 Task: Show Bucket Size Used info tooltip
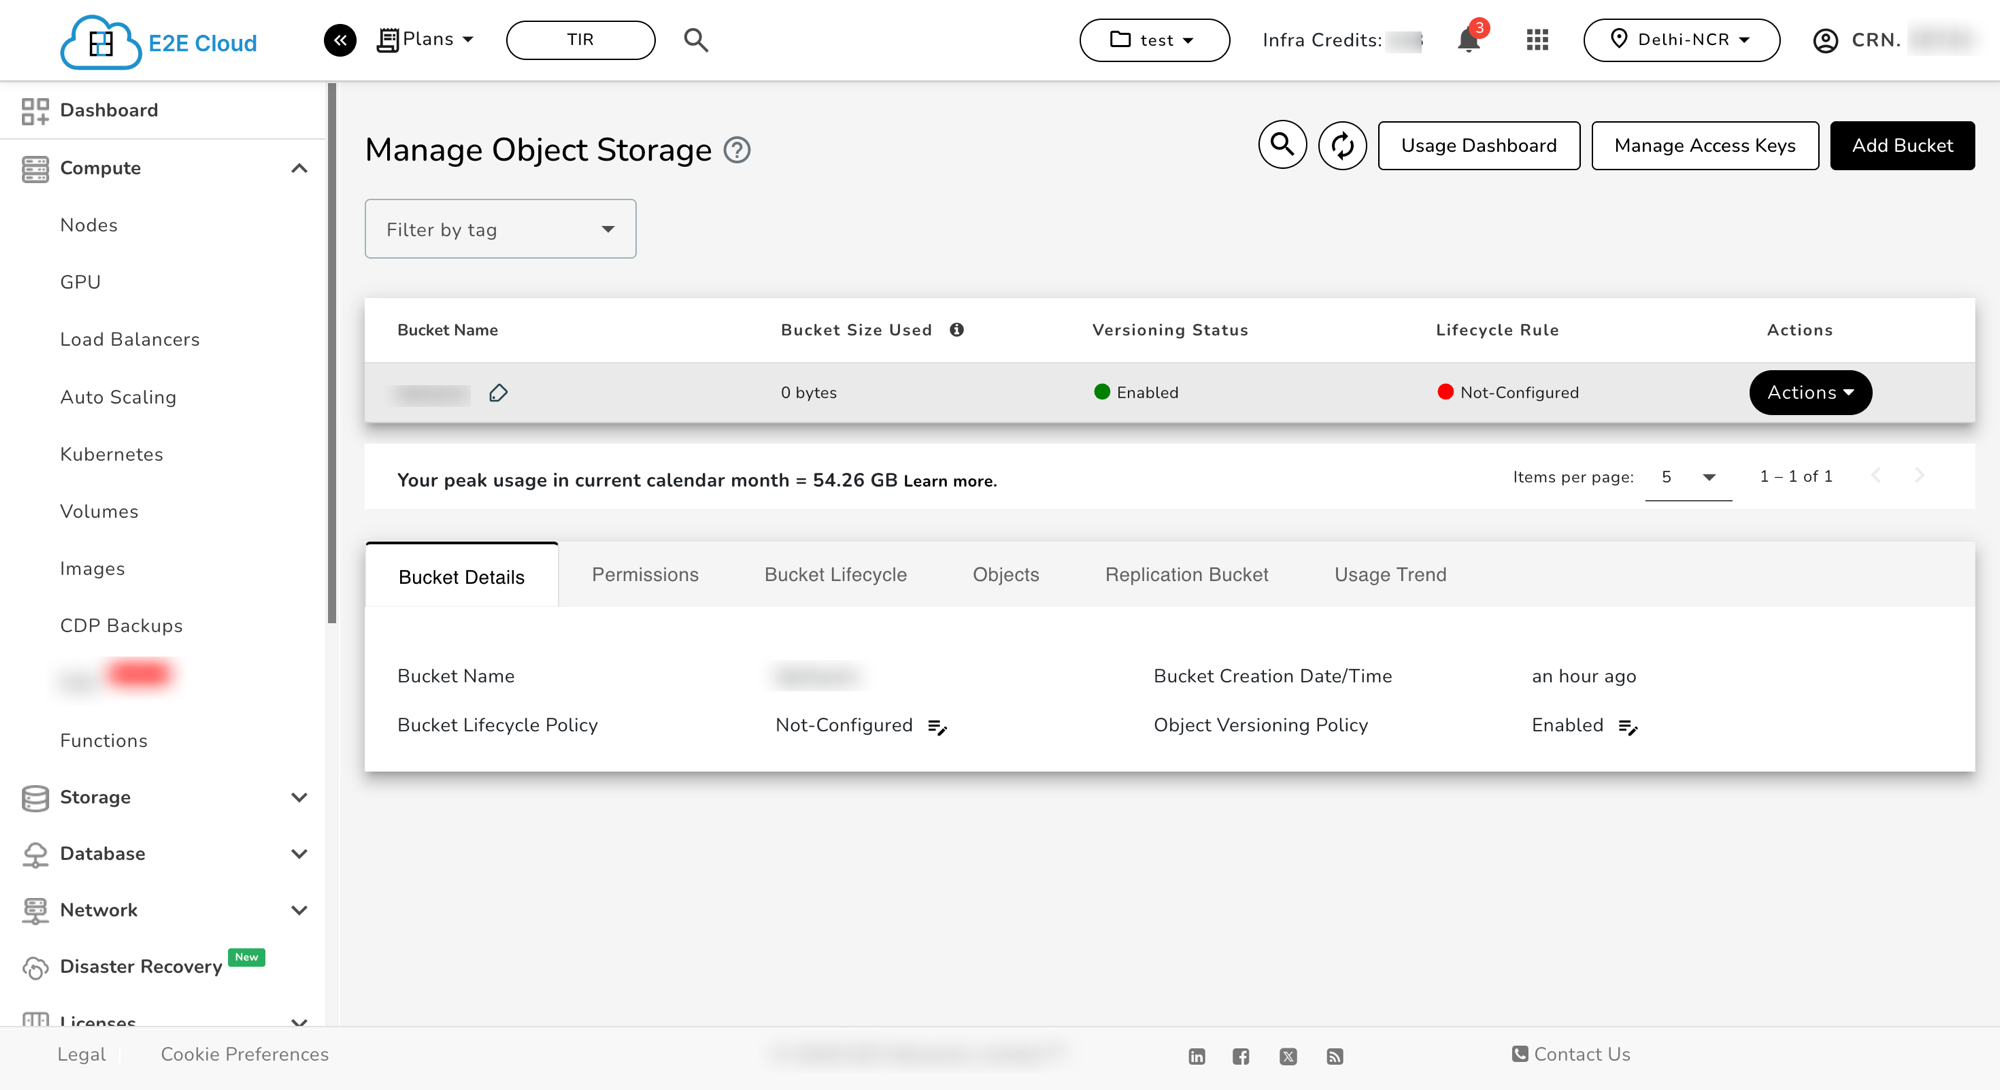[957, 330]
